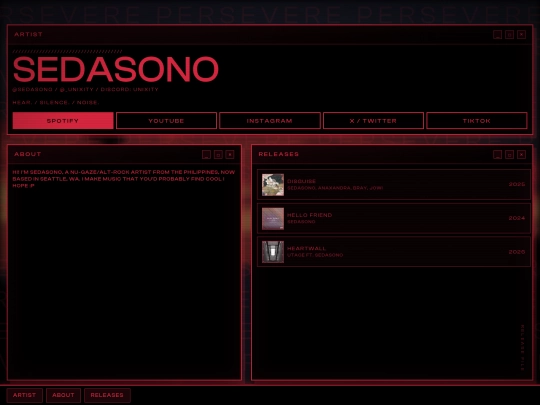The image size is (540, 405).
Task: Click the Artist window title label
Action: (x=28, y=34)
